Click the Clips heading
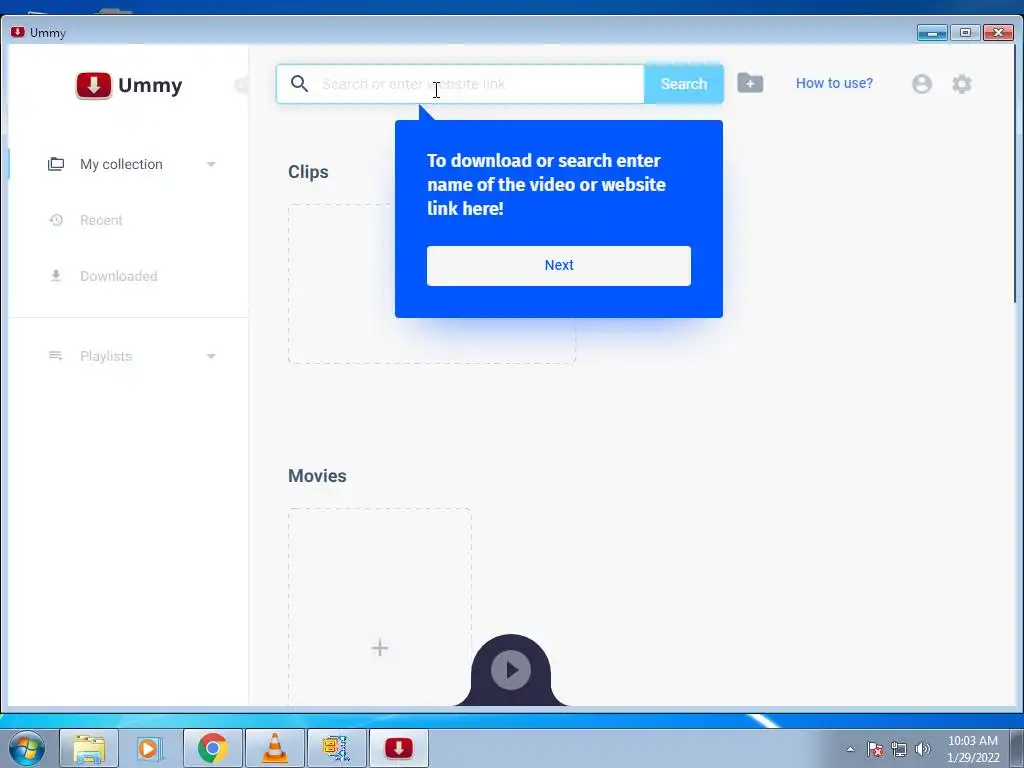1024x768 pixels. [x=308, y=172]
